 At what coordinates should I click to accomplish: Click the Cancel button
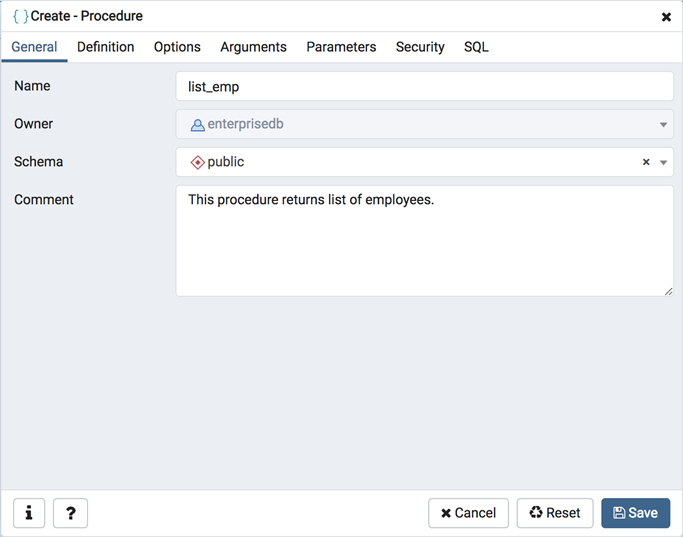[468, 513]
